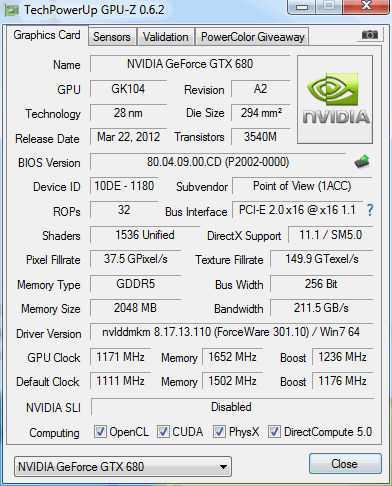Screen dimensions: 392x486
Task: Minimize the GPU-Z window
Action: coord(301,7)
